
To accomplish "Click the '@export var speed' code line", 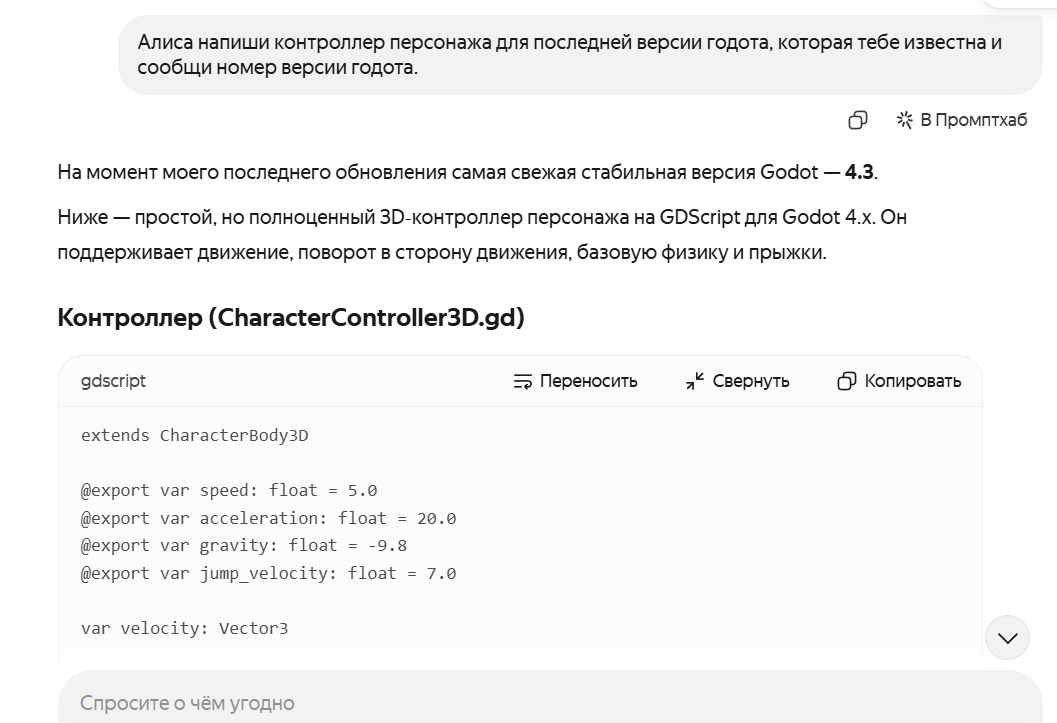I will pos(229,491).
